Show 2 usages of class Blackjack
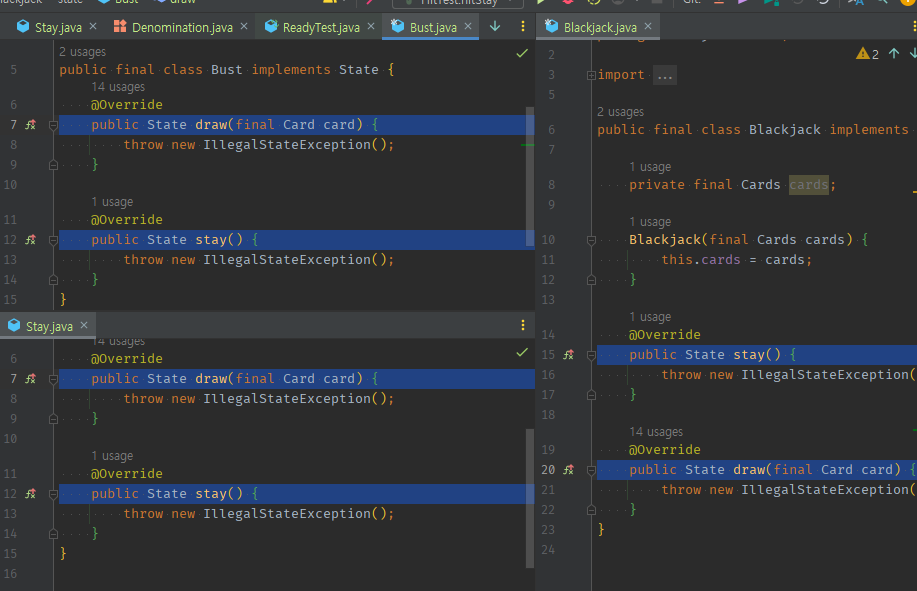 620,112
